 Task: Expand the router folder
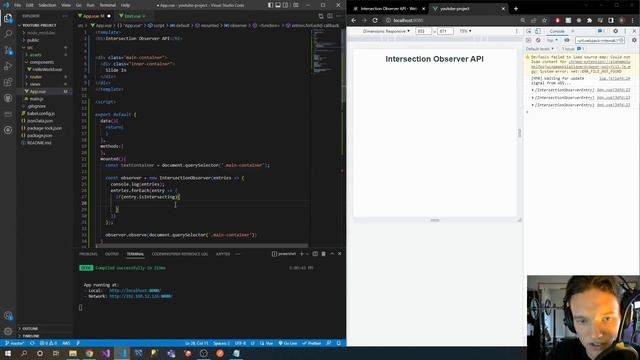(35, 77)
